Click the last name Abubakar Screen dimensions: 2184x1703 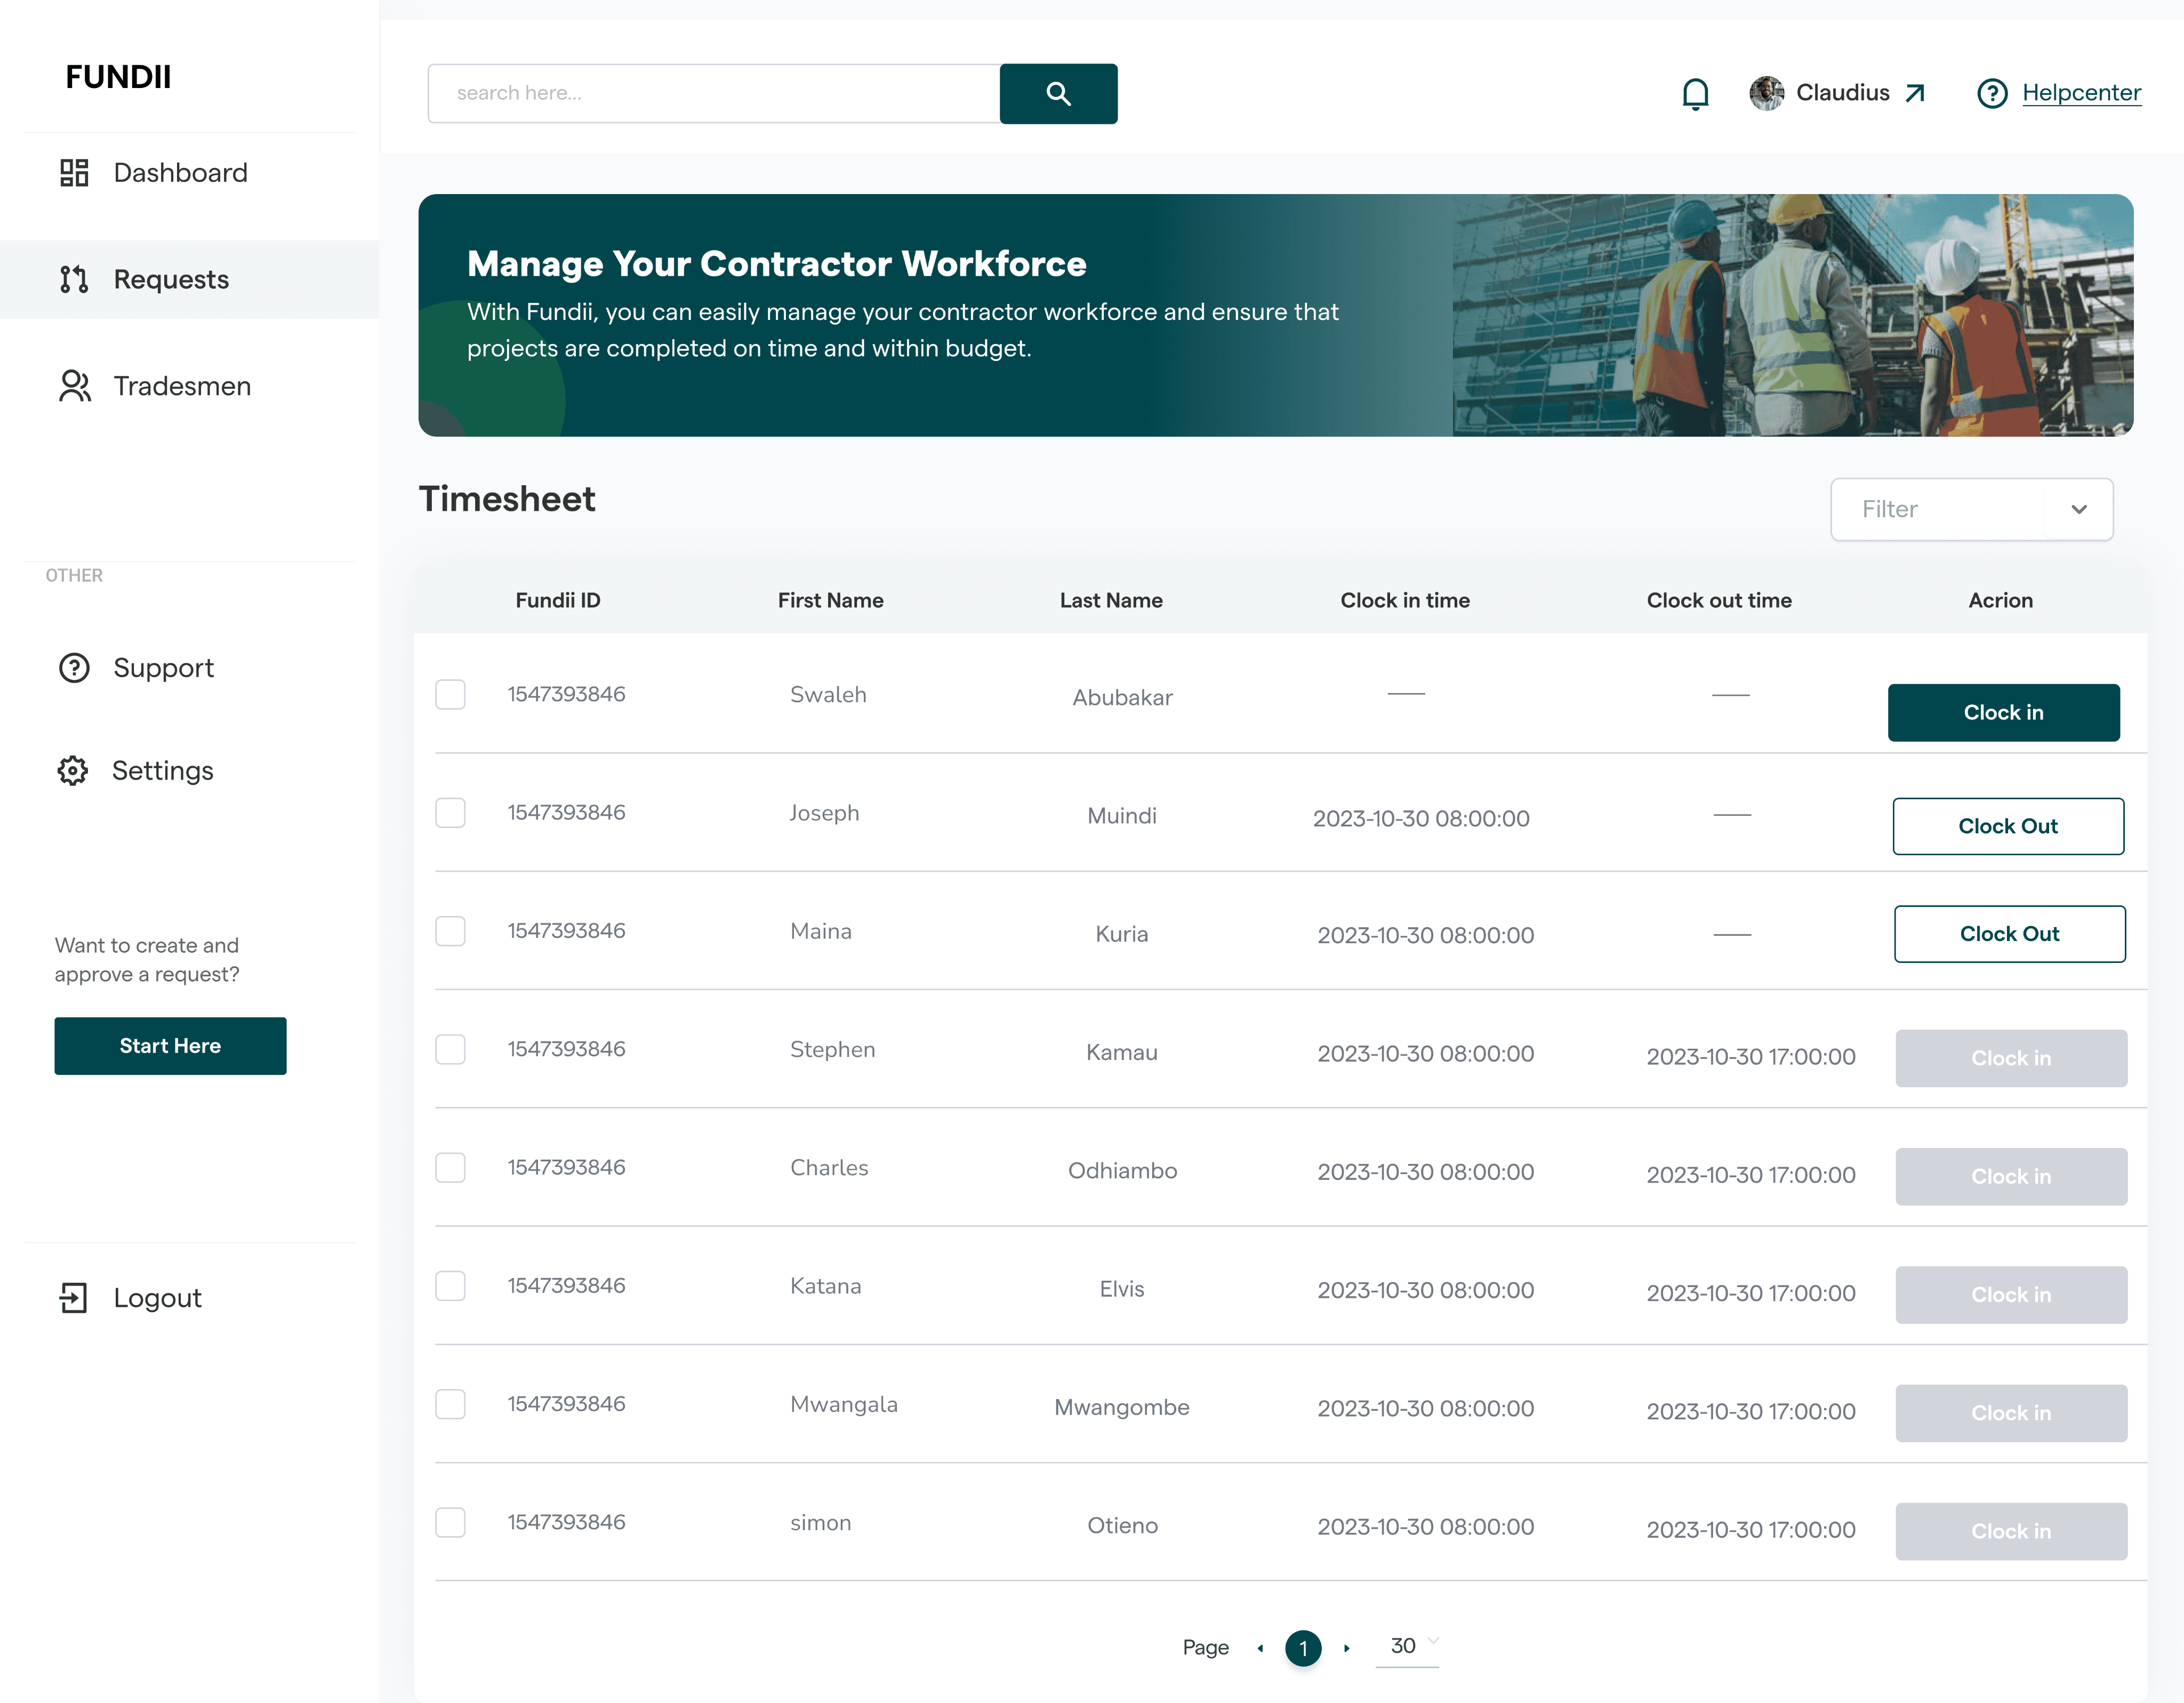(x=1122, y=698)
